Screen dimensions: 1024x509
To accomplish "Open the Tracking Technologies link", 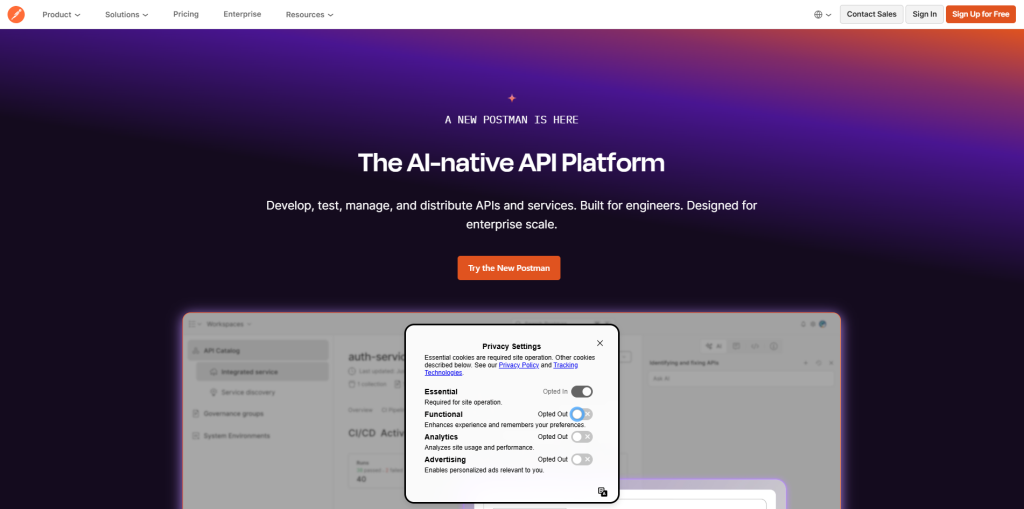I will [501, 369].
